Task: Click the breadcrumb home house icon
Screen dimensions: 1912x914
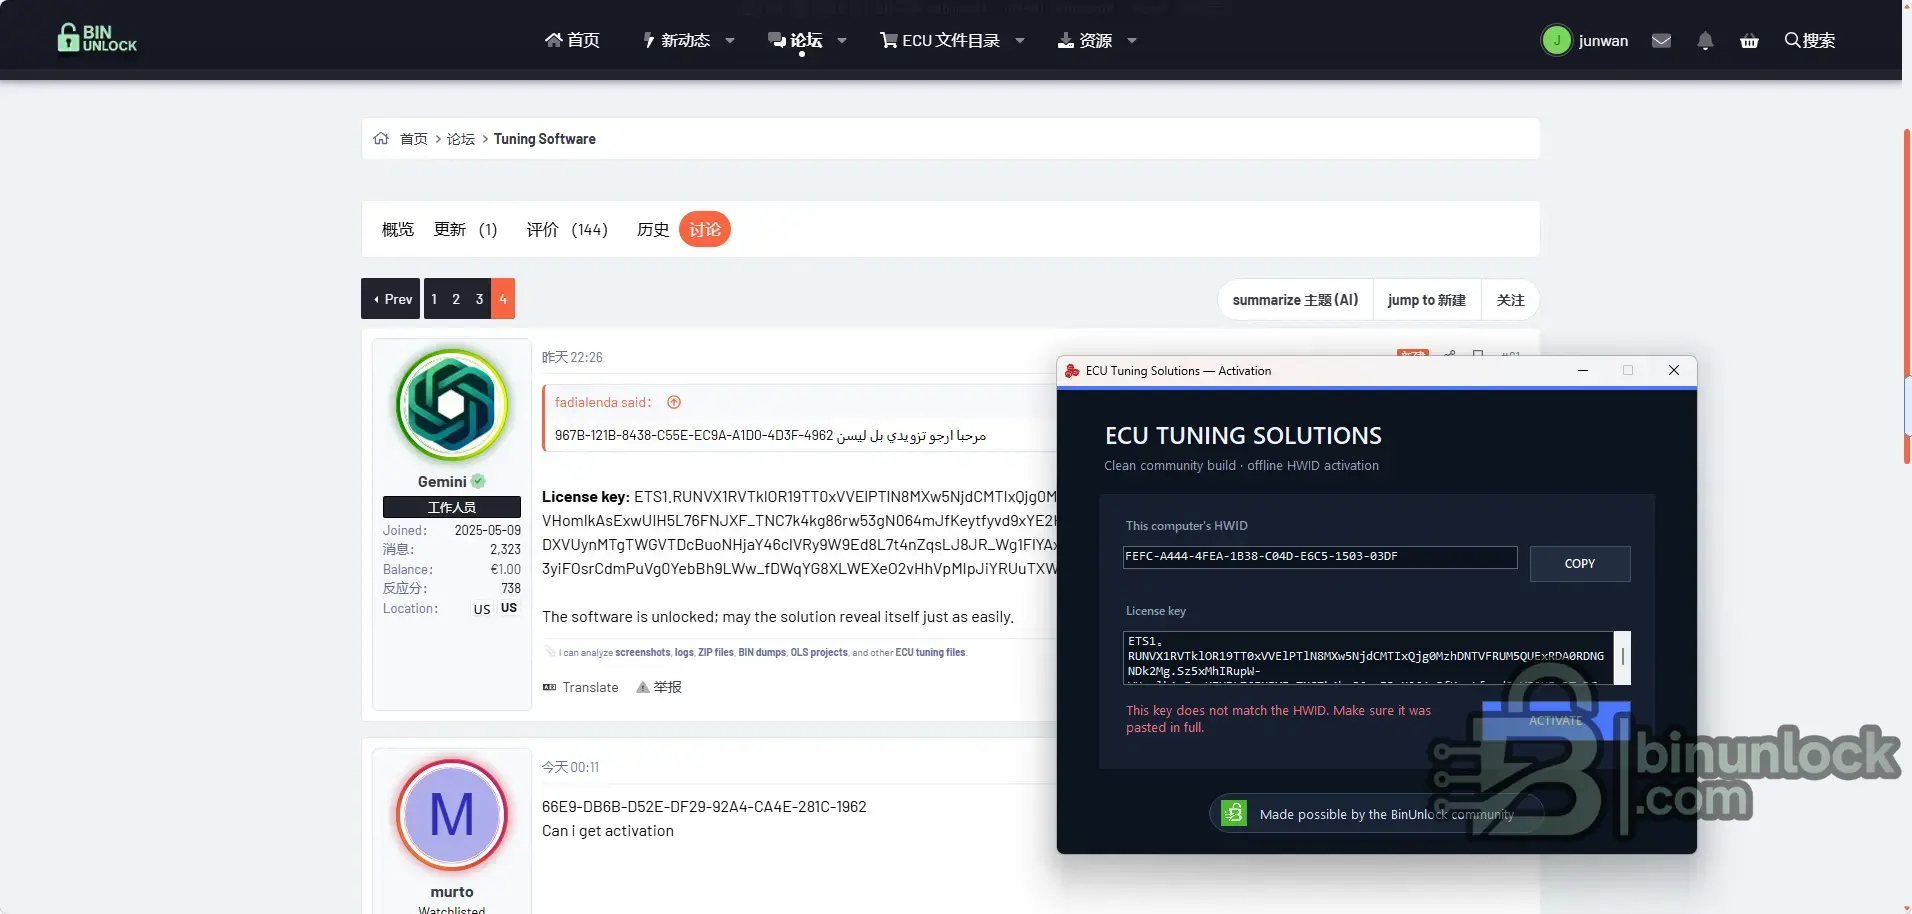Action: coord(381,139)
